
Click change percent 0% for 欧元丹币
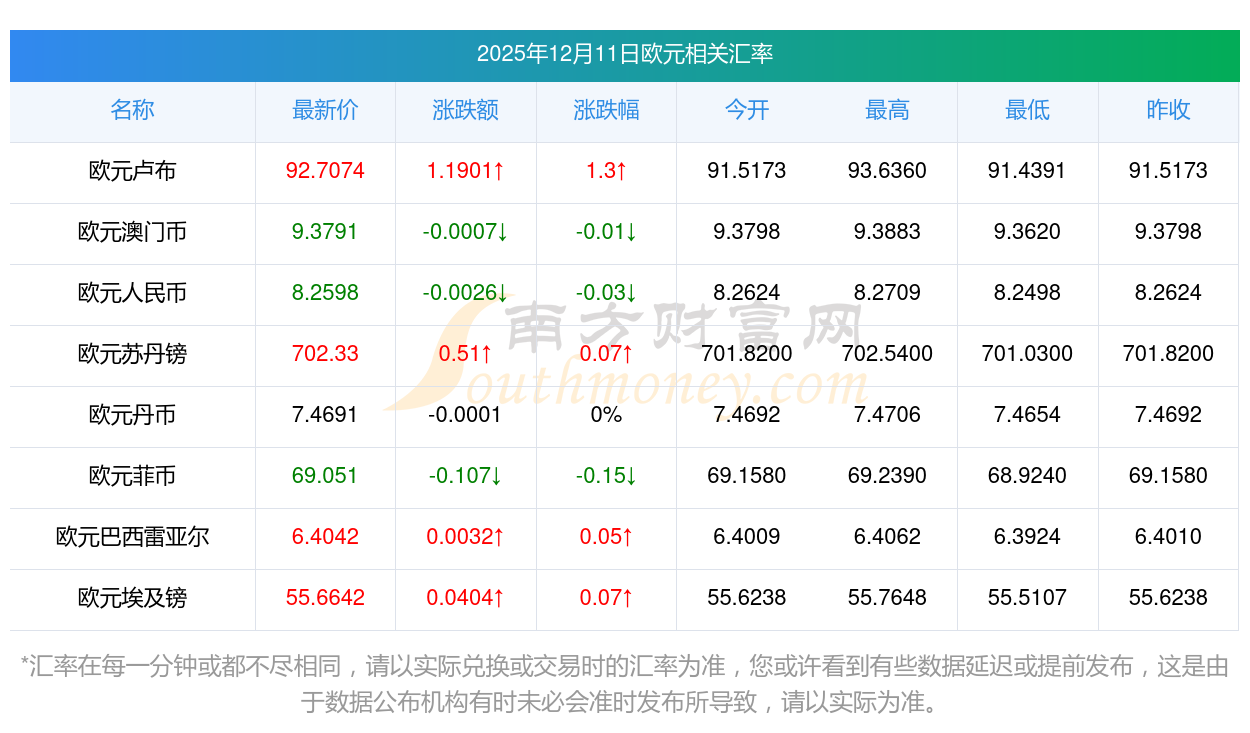(606, 415)
